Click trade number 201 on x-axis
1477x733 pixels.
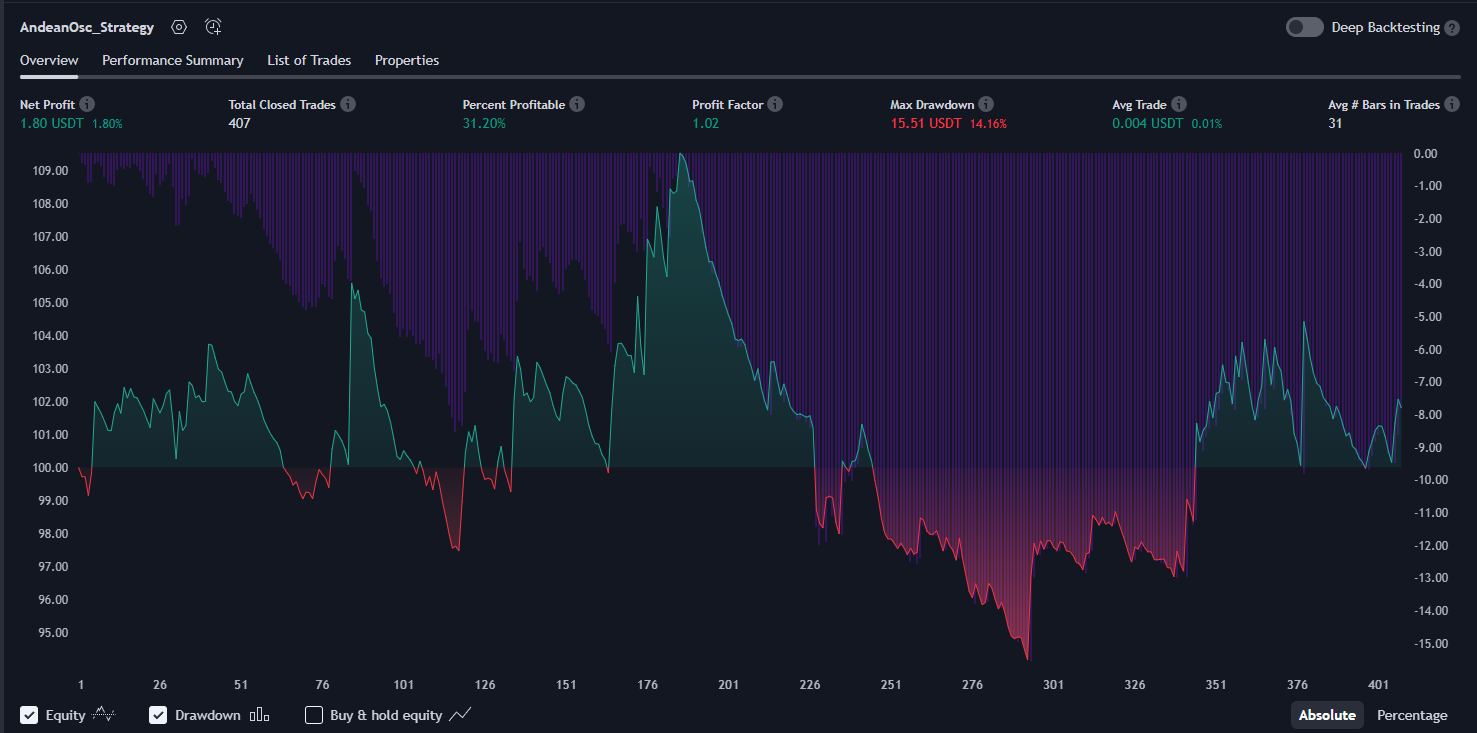[x=728, y=685]
